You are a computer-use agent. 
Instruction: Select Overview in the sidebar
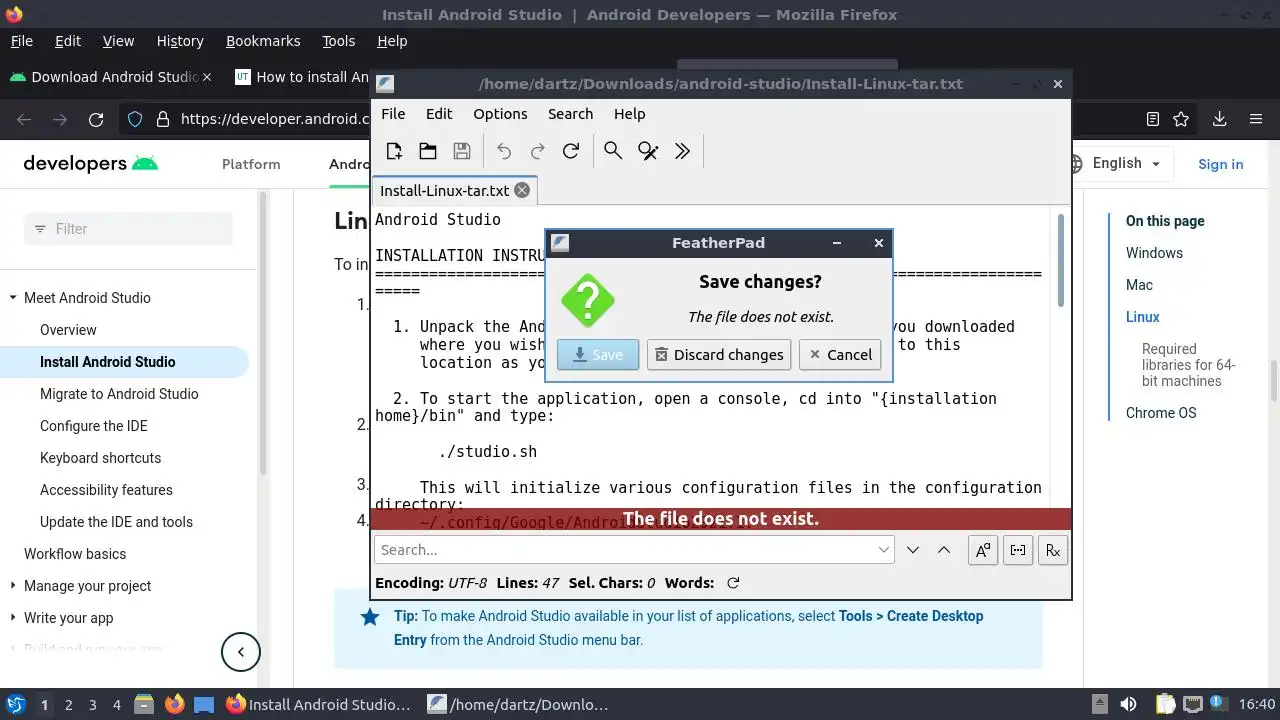68,330
